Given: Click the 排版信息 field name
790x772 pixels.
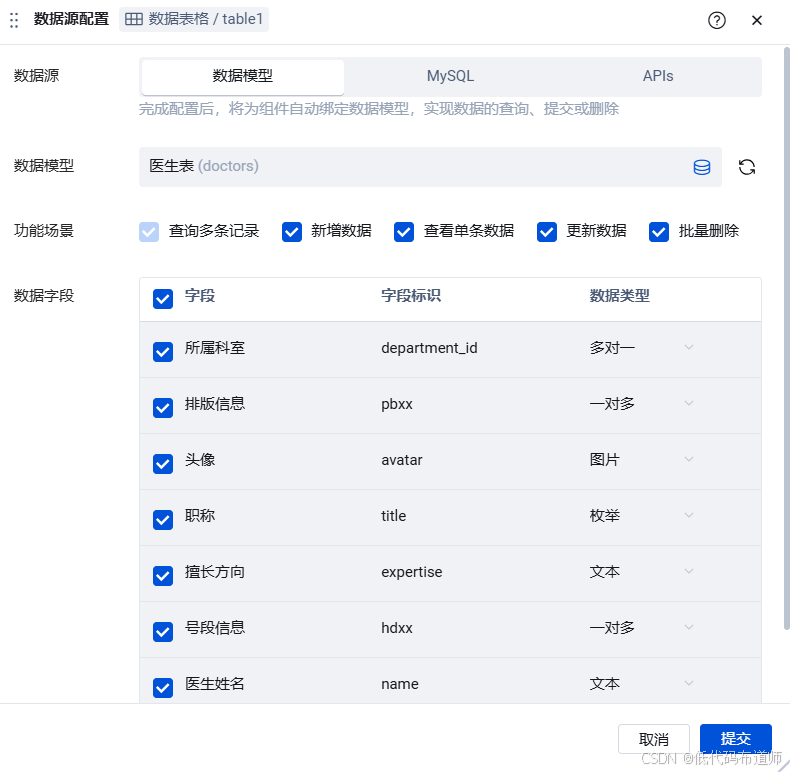Looking at the screenshot, I should click(x=215, y=404).
